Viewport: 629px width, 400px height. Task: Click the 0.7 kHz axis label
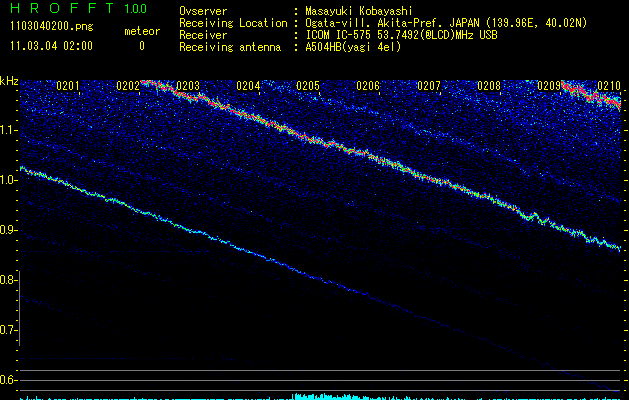coord(8,330)
